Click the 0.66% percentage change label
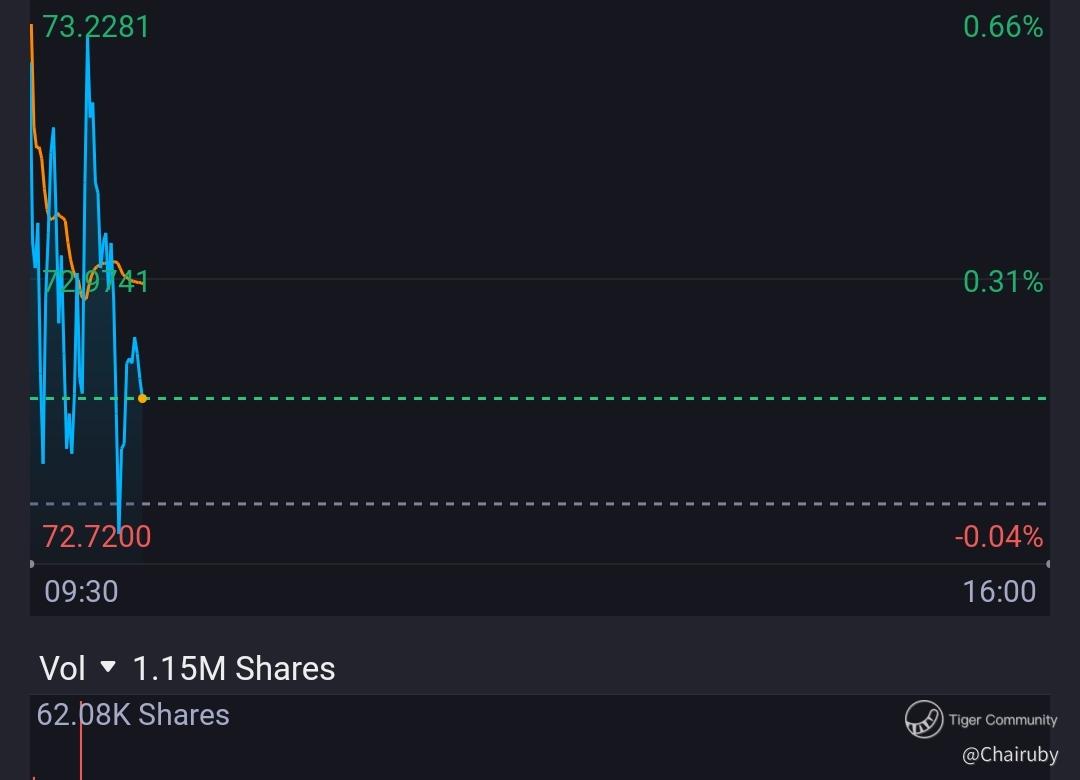Image resolution: width=1080 pixels, height=780 pixels. tap(1002, 27)
